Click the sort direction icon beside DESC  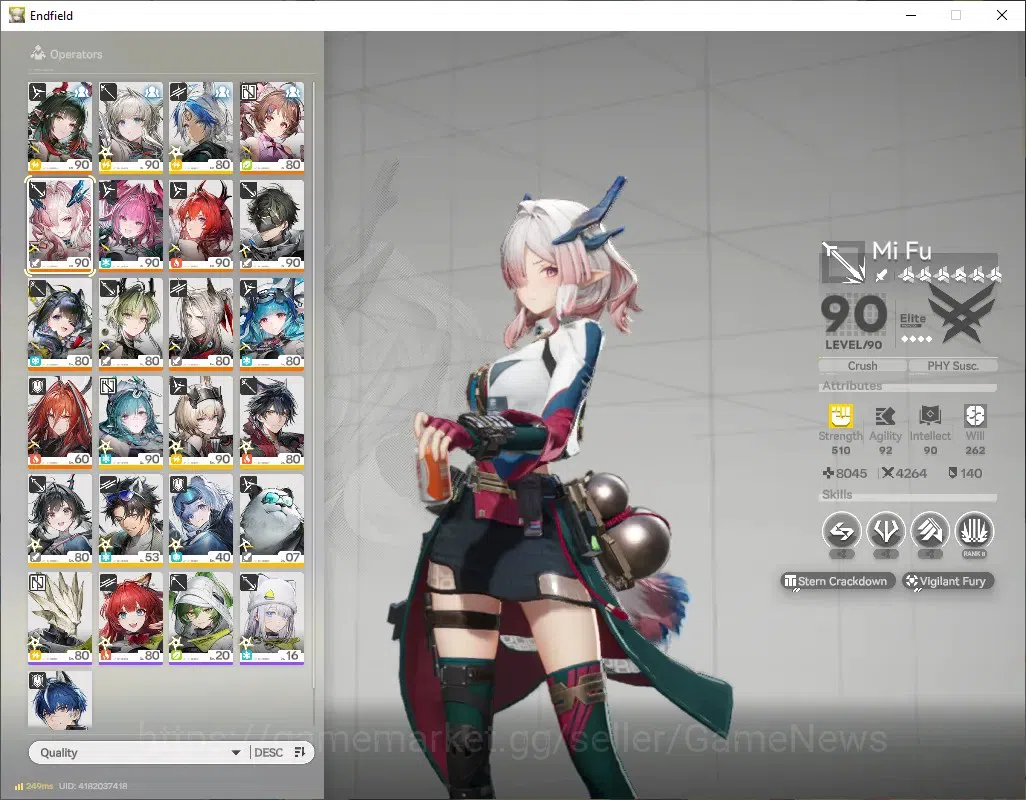click(300, 752)
